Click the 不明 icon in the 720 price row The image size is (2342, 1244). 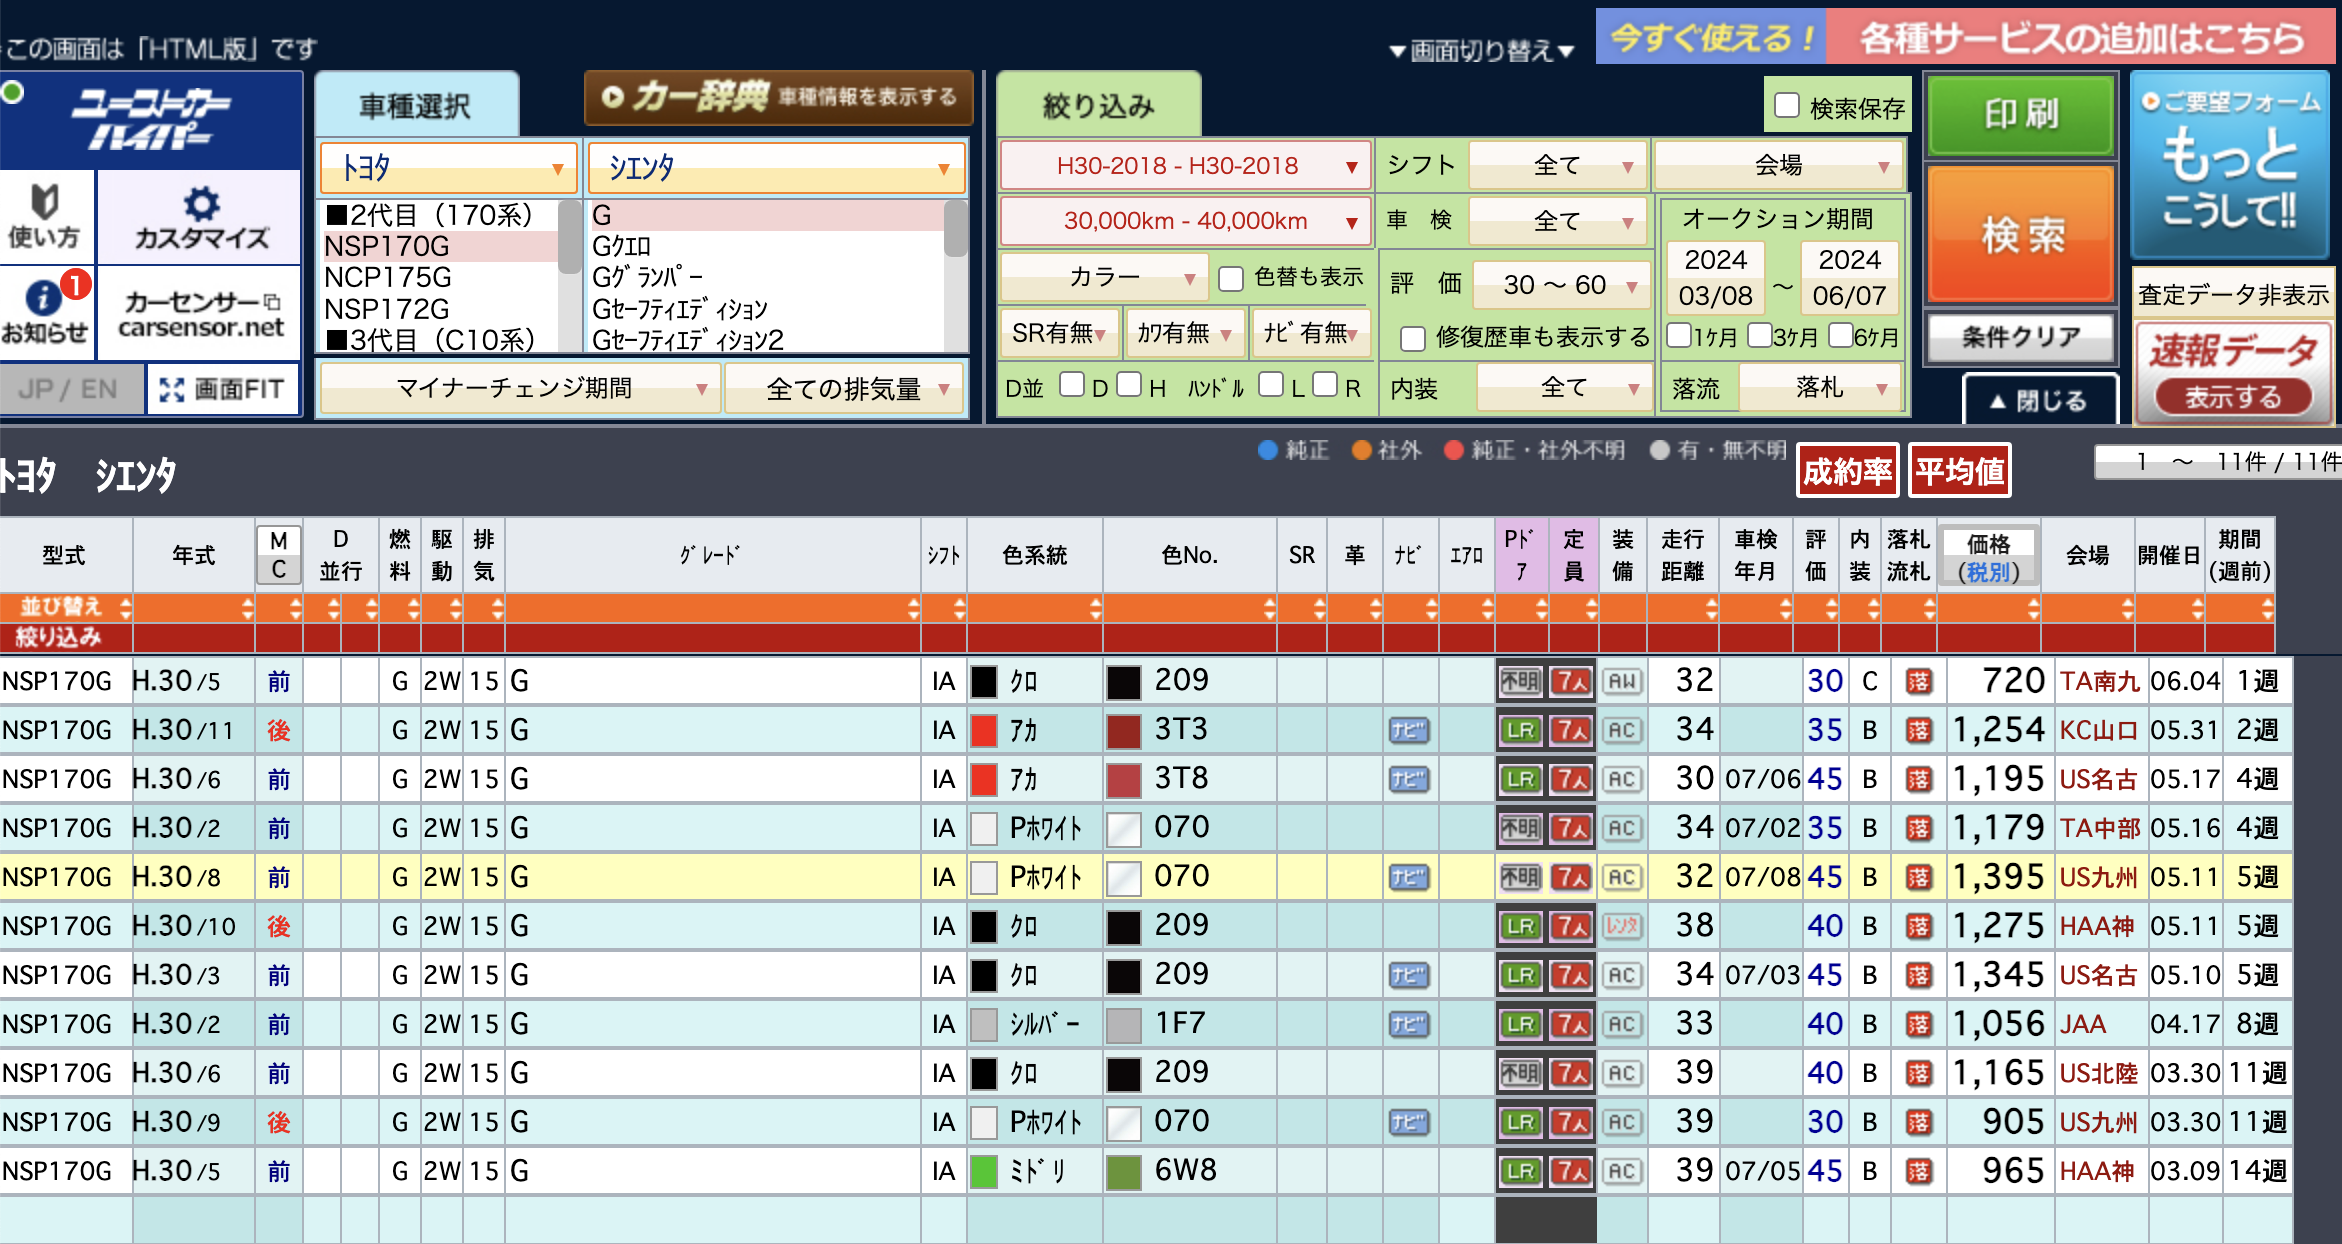click(1521, 682)
